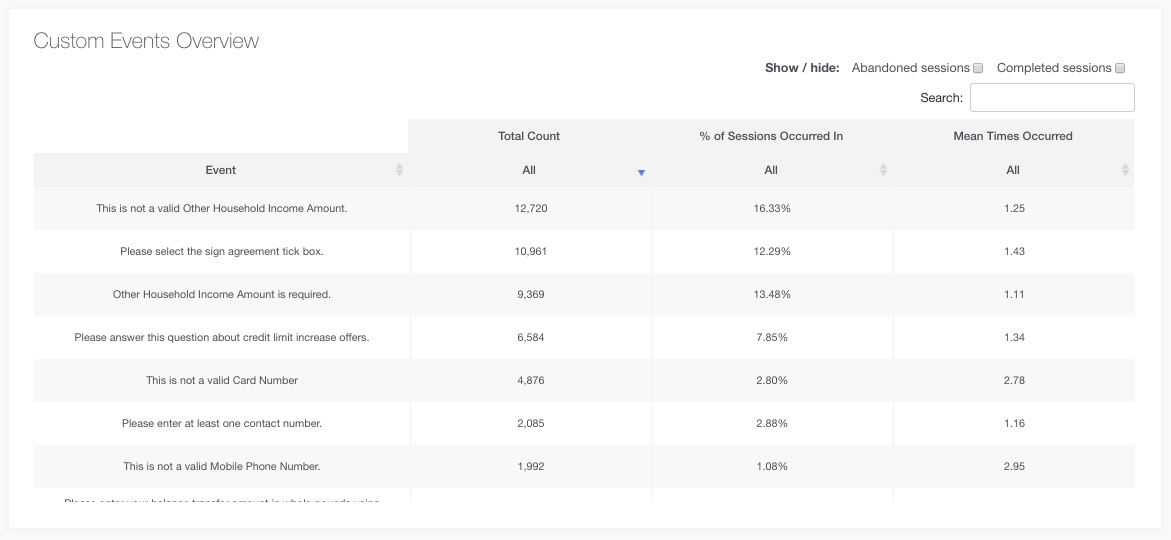Click the Event column sort arrows icon
The width and height of the screenshot is (1171, 540).
tap(399, 170)
